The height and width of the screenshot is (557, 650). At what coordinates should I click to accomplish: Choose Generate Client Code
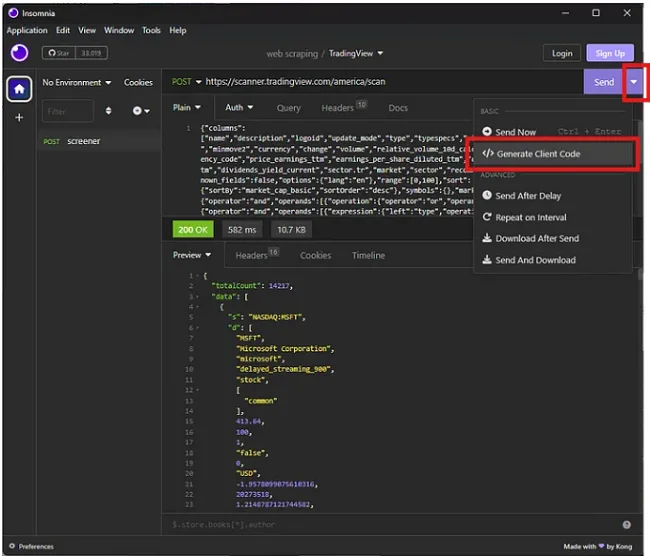tap(553, 154)
